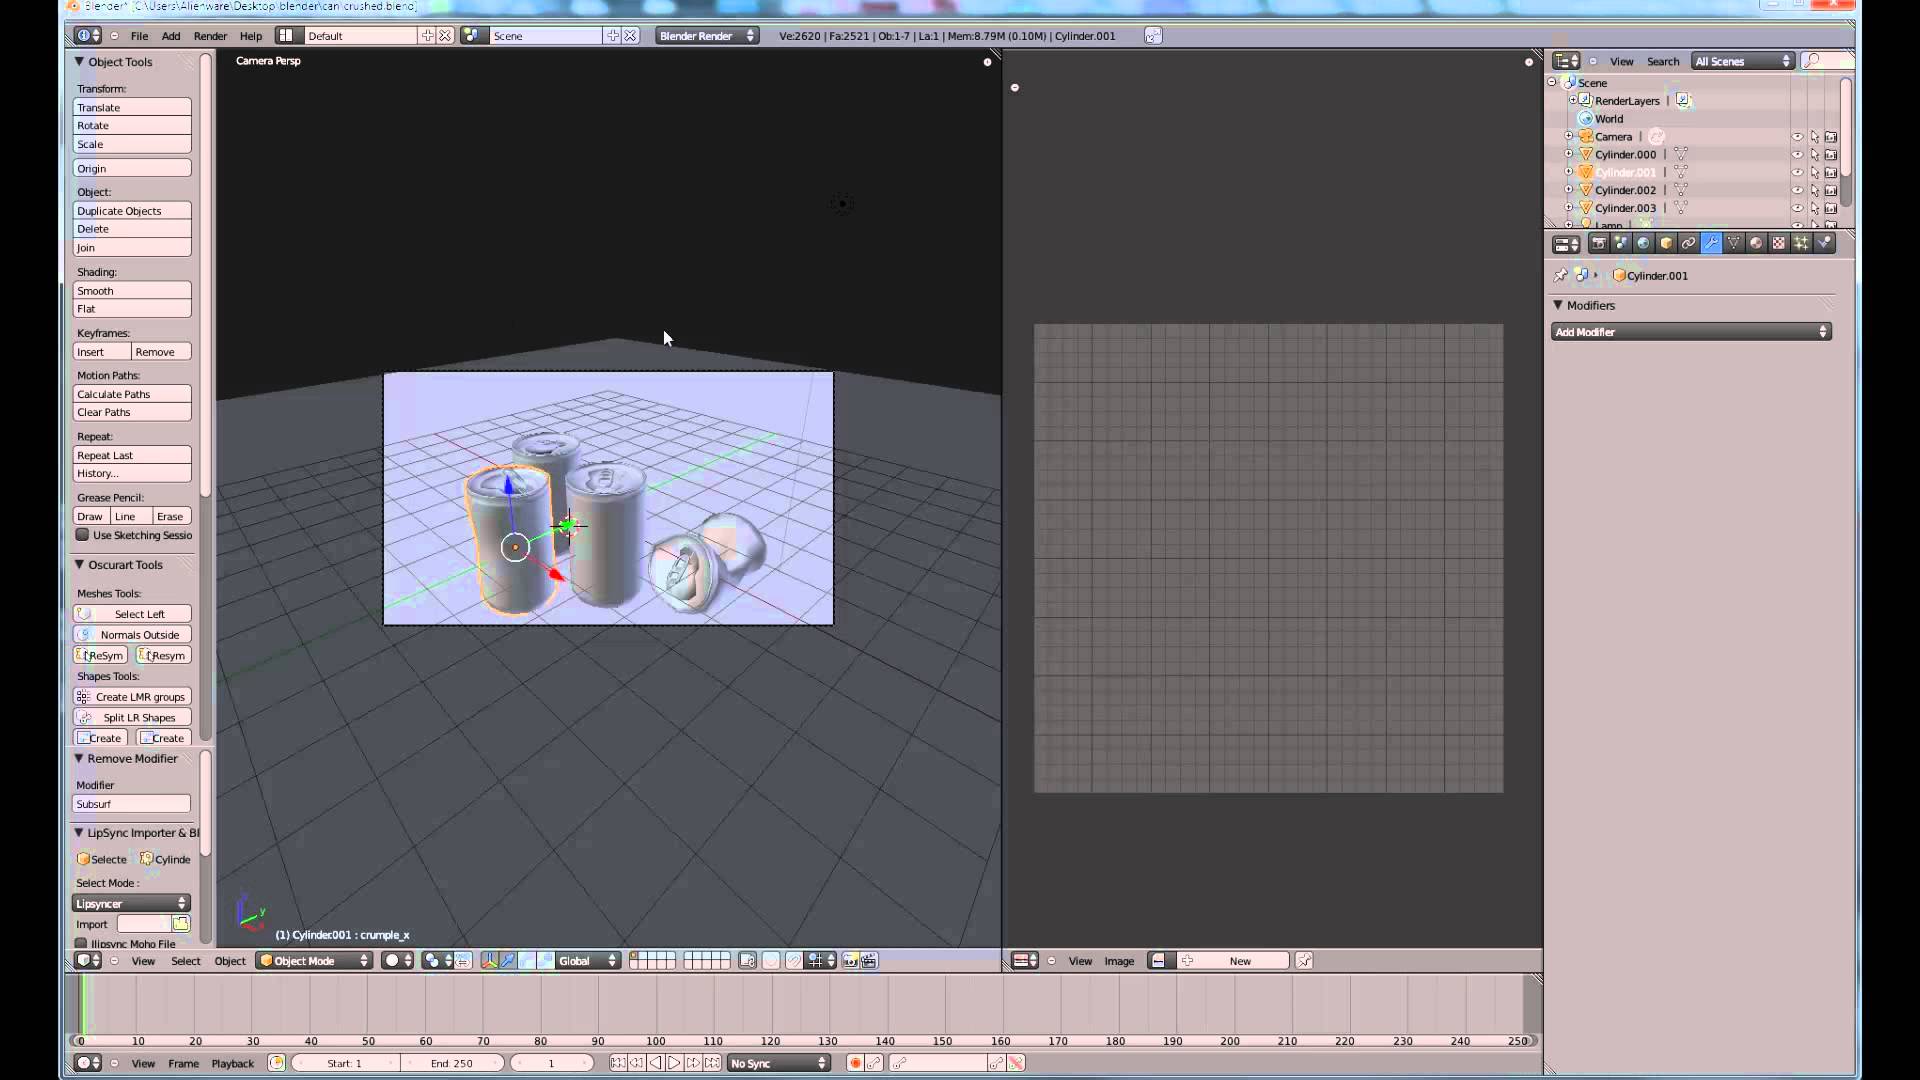The image size is (1920, 1080).
Task: Toggle visibility eye for Cylinder.000
Action: click(1797, 155)
